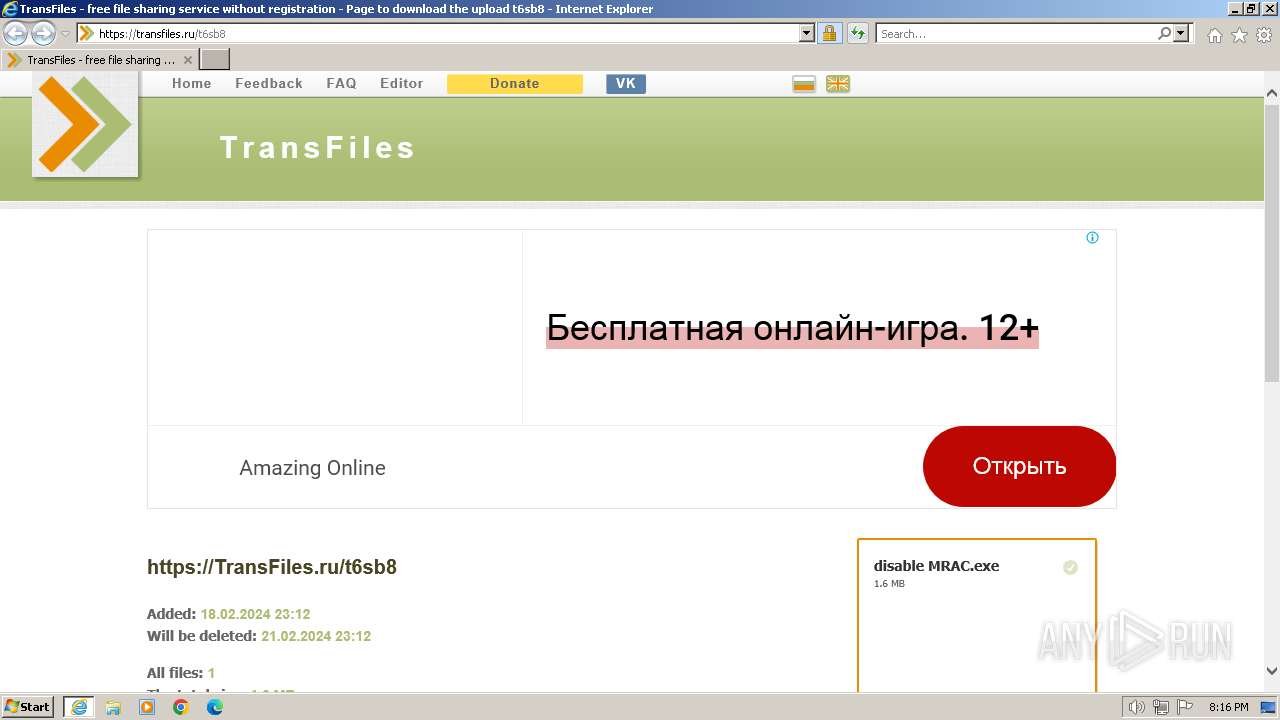This screenshot has height=720, width=1280.
Task: Launch Chrome from the taskbar
Action: (x=181, y=707)
